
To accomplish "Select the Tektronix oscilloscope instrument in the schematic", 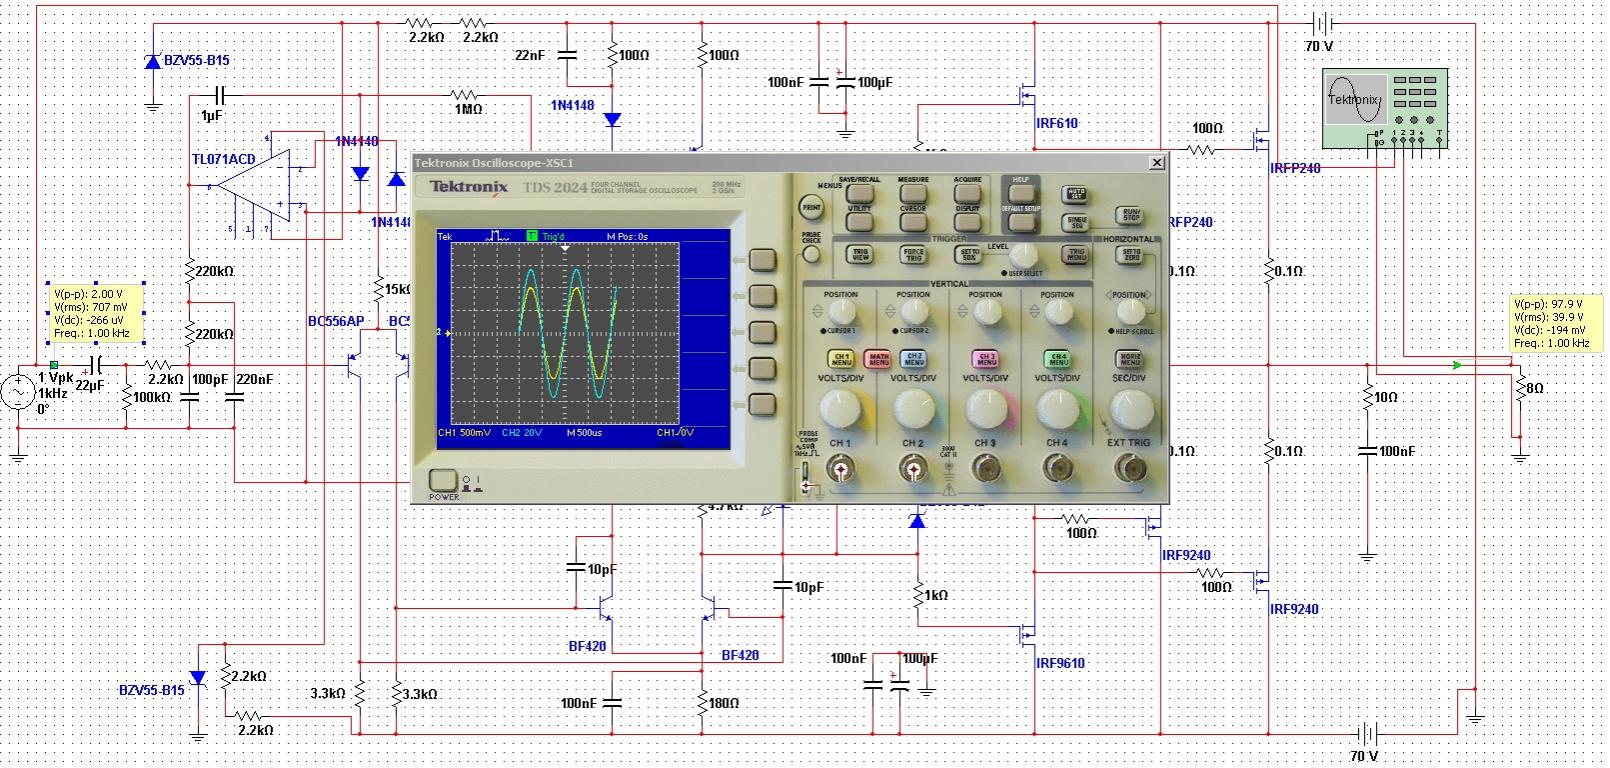I will click(x=1385, y=109).
